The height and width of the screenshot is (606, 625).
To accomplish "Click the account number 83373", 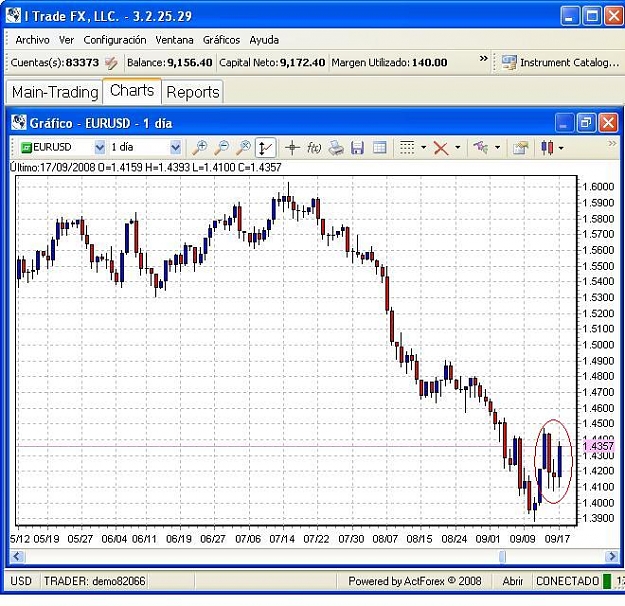I will pyautogui.click(x=82, y=63).
